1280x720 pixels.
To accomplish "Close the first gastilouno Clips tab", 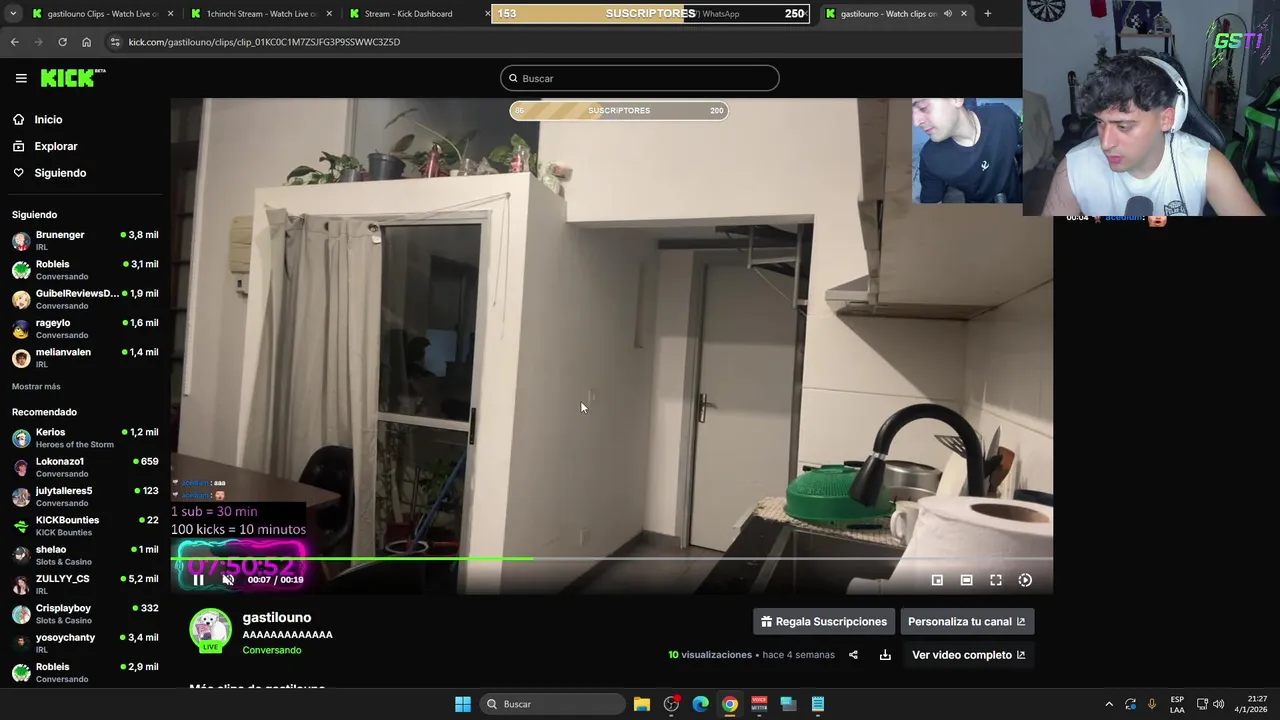I will [x=170, y=14].
